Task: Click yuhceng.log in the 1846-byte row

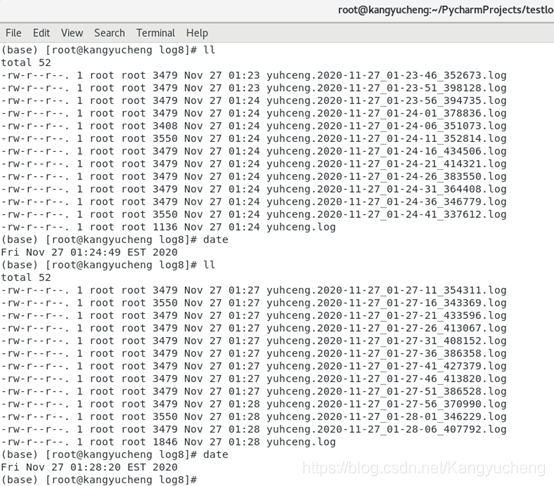Action: [301, 442]
